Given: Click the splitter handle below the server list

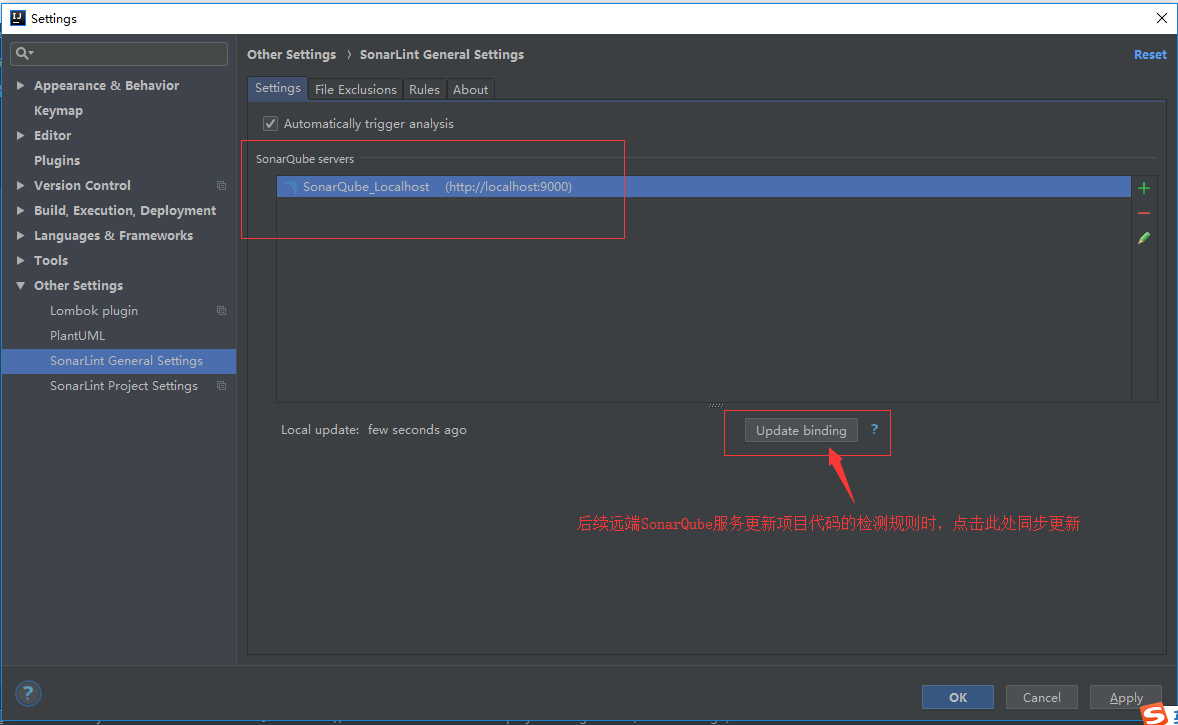Looking at the screenshot, I should 716,405.
